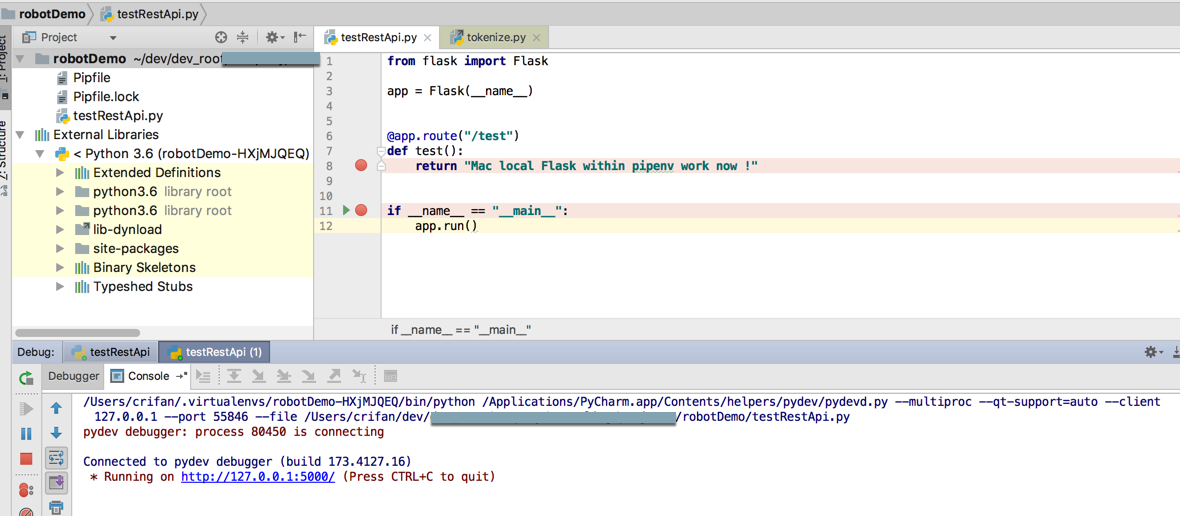Stop the debug session with the red square
This screenshot has height=516, width=1180.
(26, 458)
